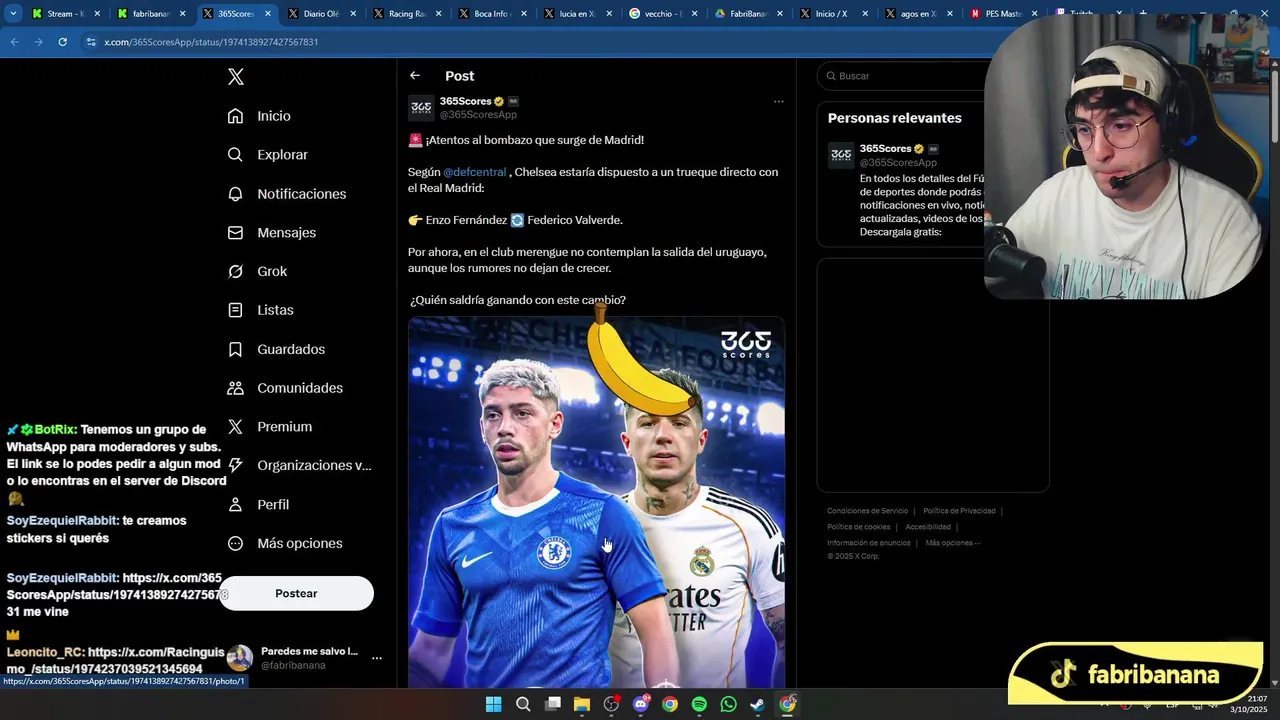Image resolution: width=1280 pixels, height=720 pixels.
Task: Switch to the fabribanana Kick tab
Action: click(151, 14)
